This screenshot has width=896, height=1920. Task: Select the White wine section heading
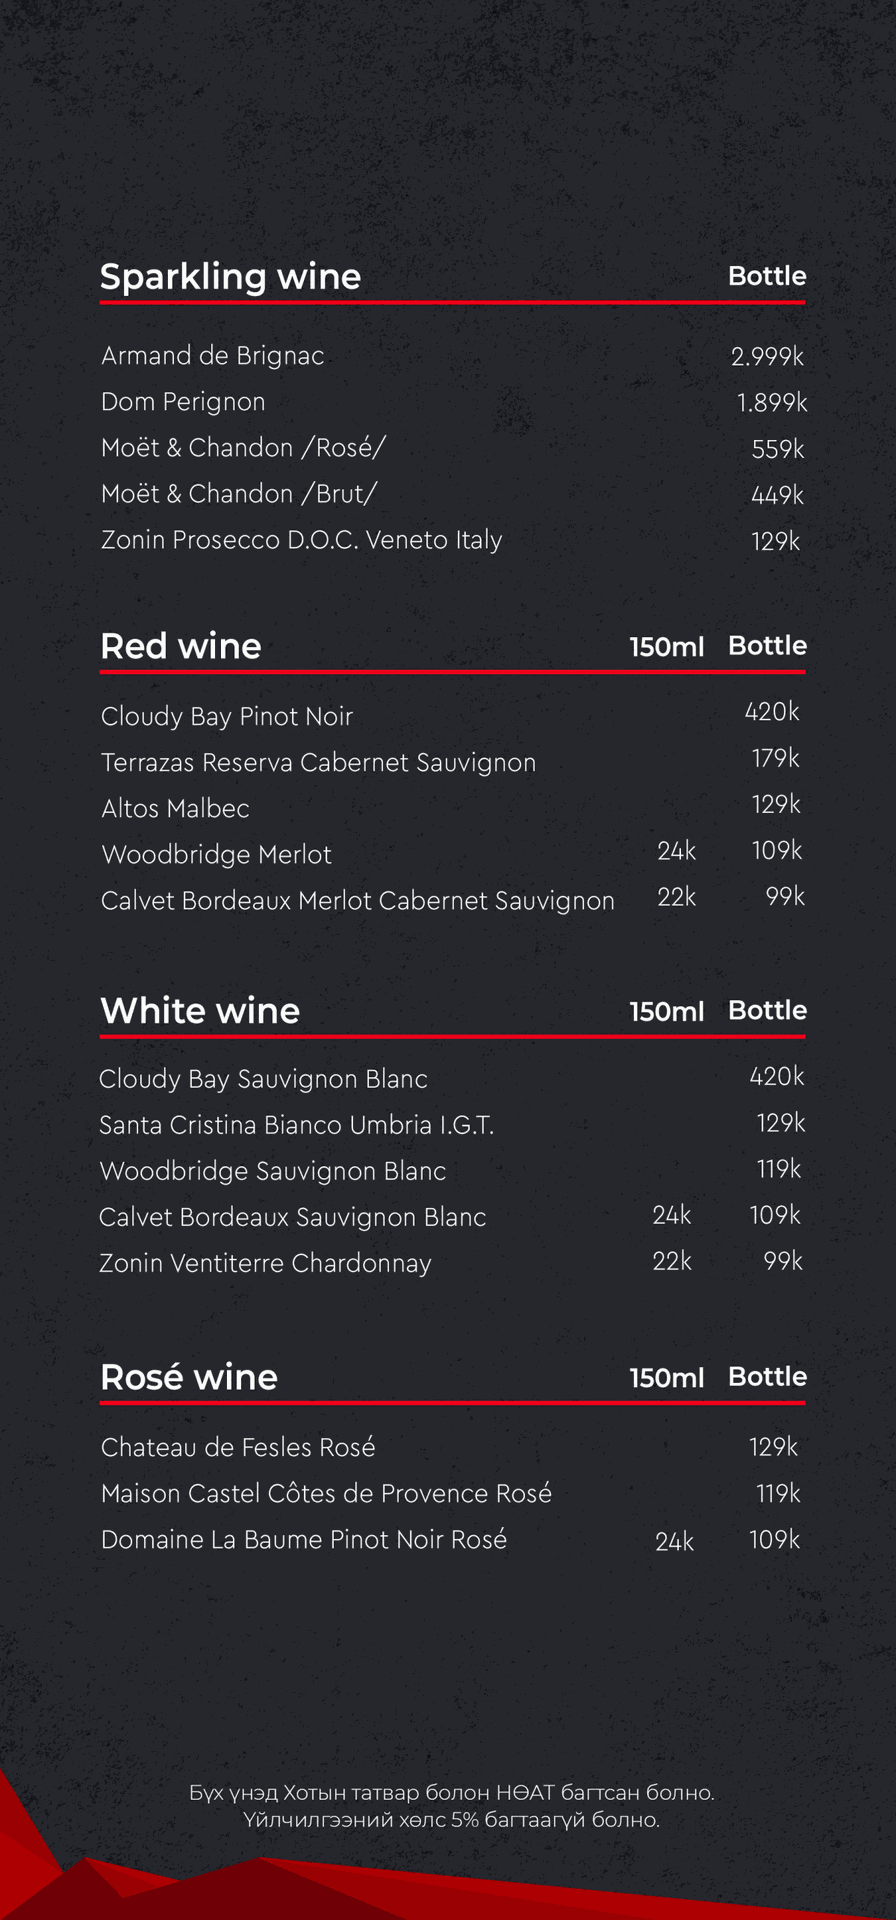pos(200,1011)
